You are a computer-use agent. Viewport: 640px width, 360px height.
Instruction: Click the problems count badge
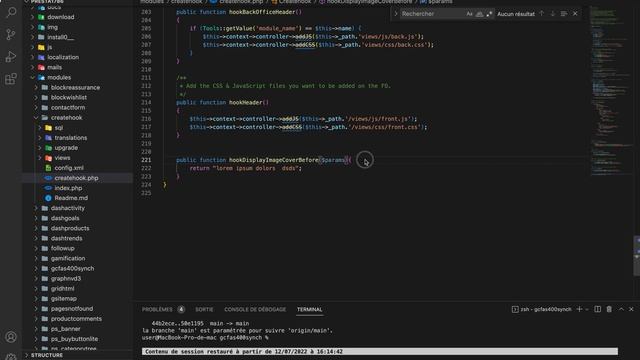point(181,309)
